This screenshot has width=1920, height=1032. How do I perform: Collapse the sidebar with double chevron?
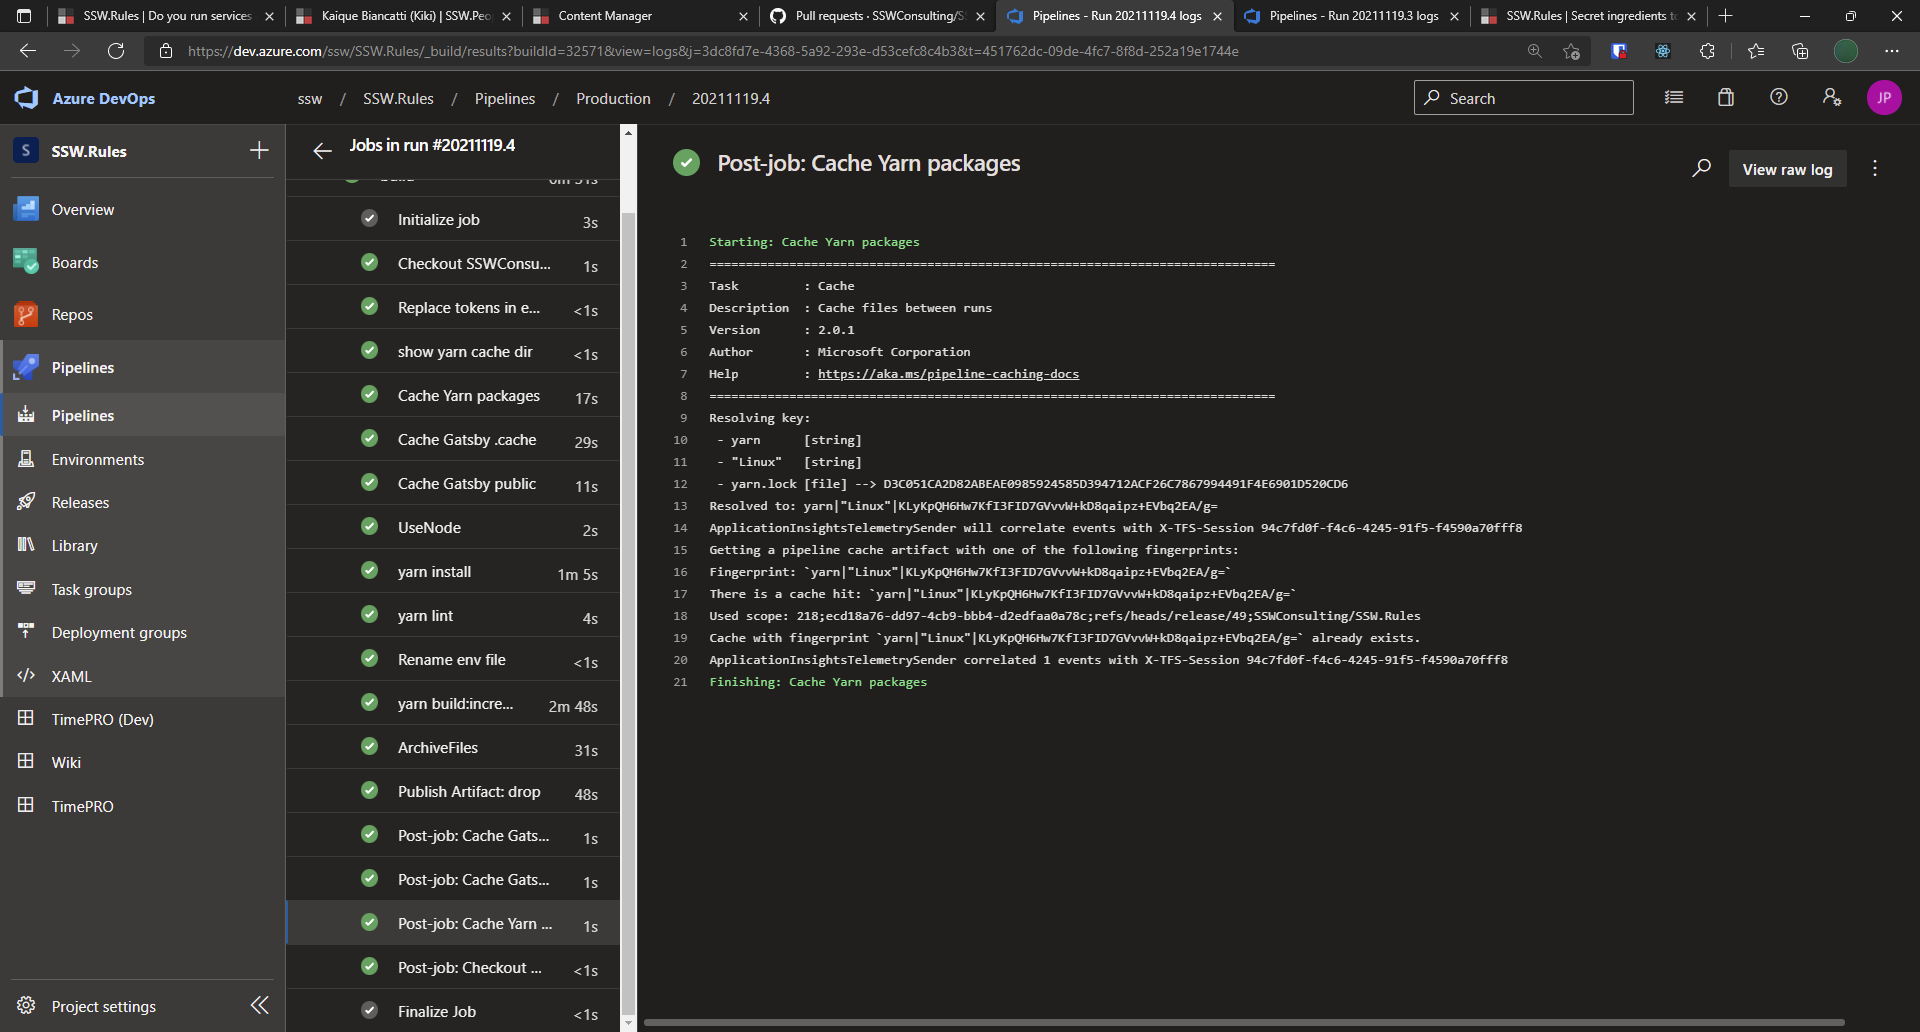[259, 1005]
